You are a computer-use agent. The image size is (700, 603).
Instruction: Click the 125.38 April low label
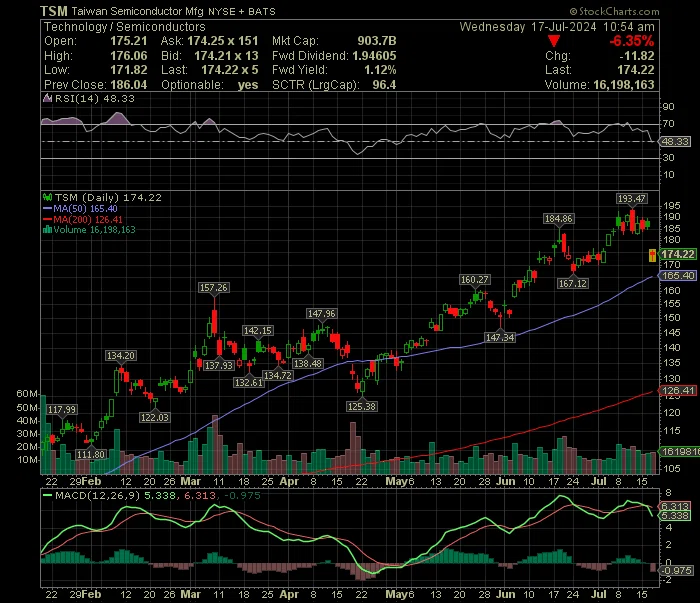(x=362, y=407)
